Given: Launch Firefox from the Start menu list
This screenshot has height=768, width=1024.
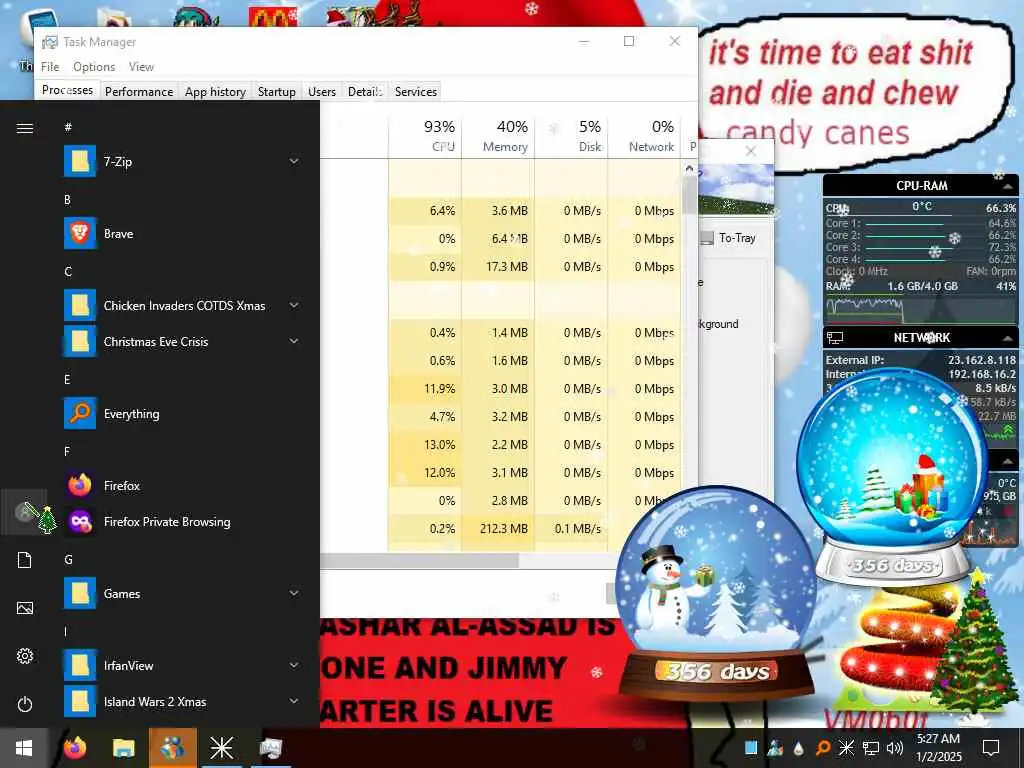Looking at the screenshot, I should click(x=184, y=485).
